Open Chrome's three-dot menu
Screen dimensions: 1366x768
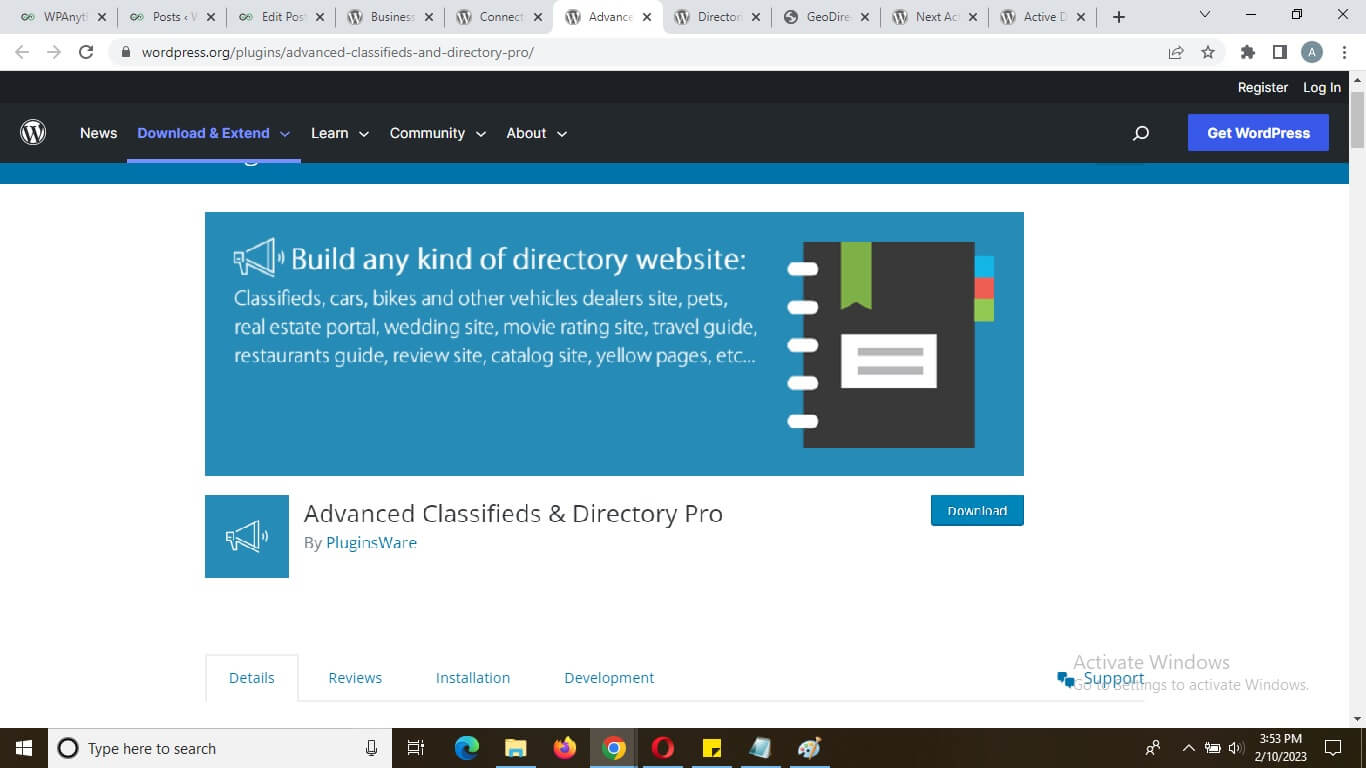1344,52
